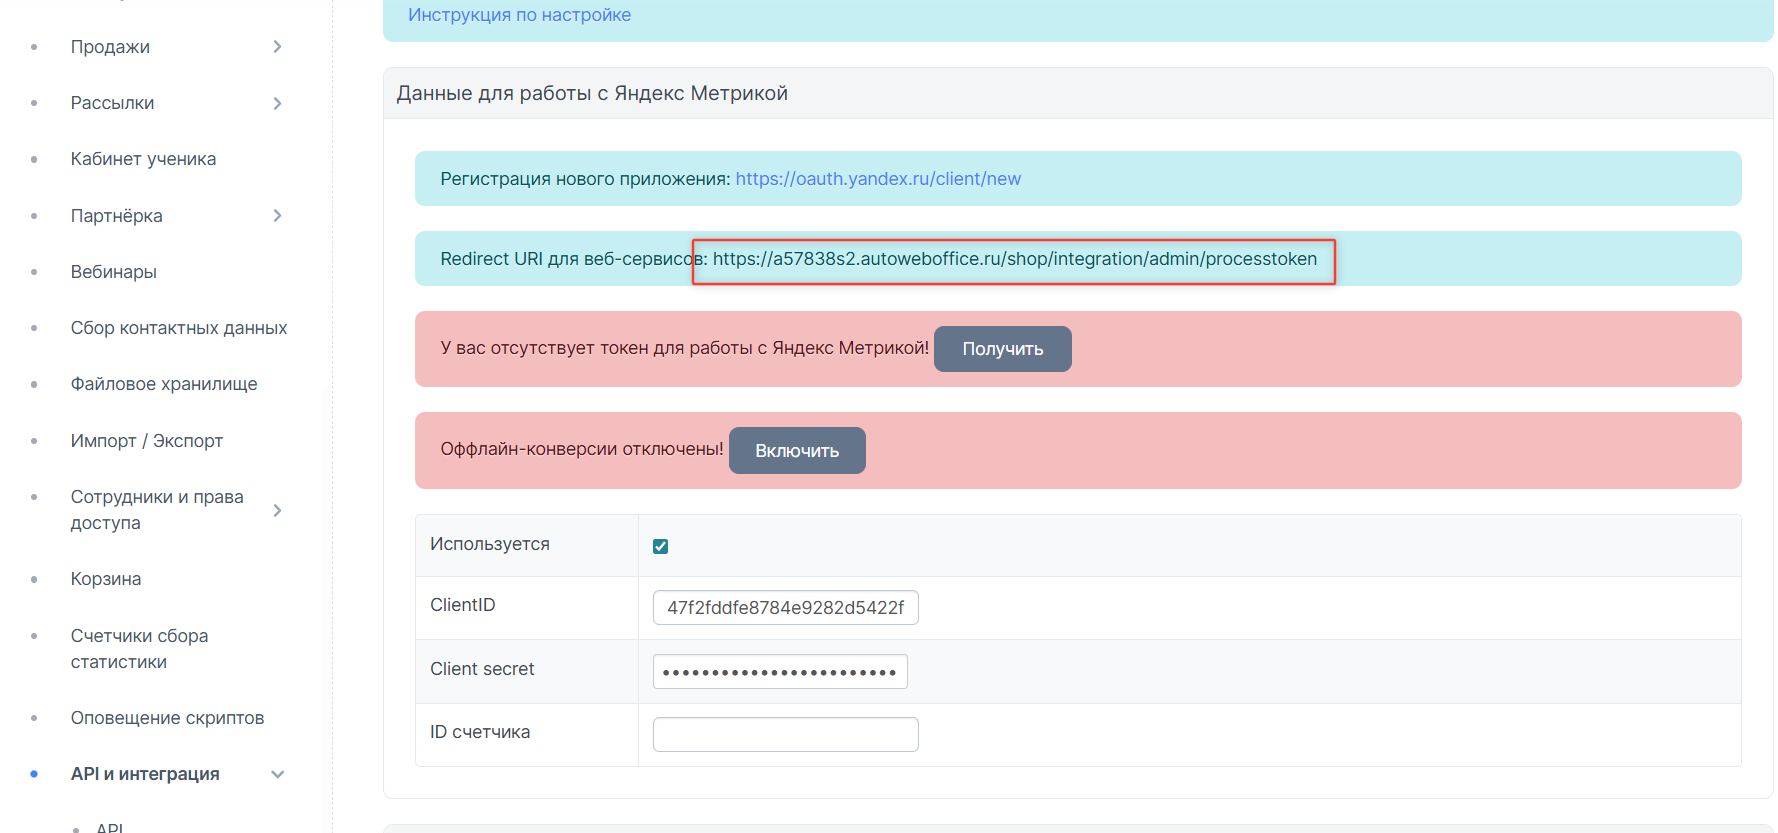Screen dimensions: 1778x833
Task: Focus the ClientID input field
Action: click(x=785, y=608)
